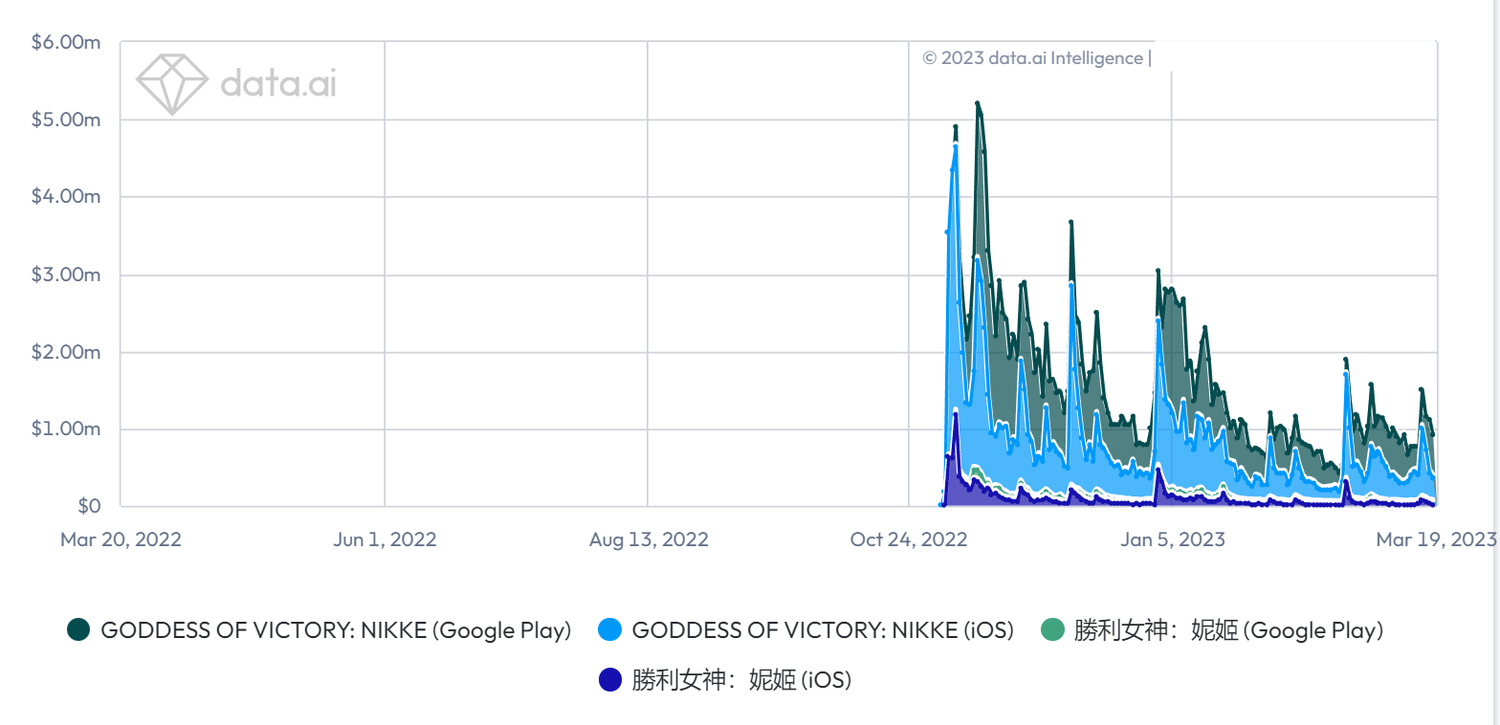Toggle 勝利女神：妮姬 (iOS) dark blue legend dot
The height and width of the screenshot is (725, 1500).
click(x=610, y=680)
